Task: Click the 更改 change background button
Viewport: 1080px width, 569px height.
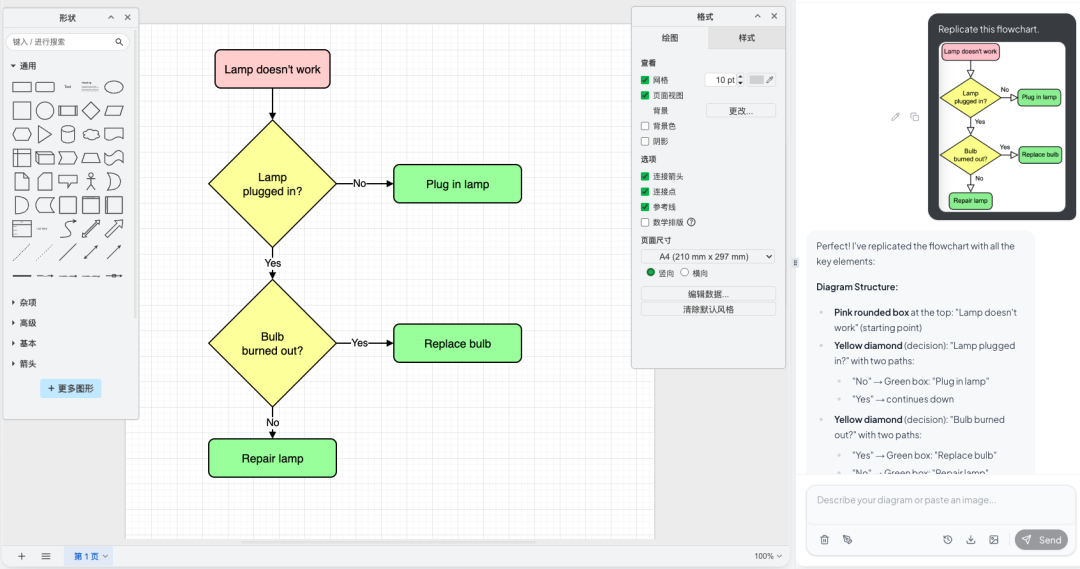Action: (741, 111)
